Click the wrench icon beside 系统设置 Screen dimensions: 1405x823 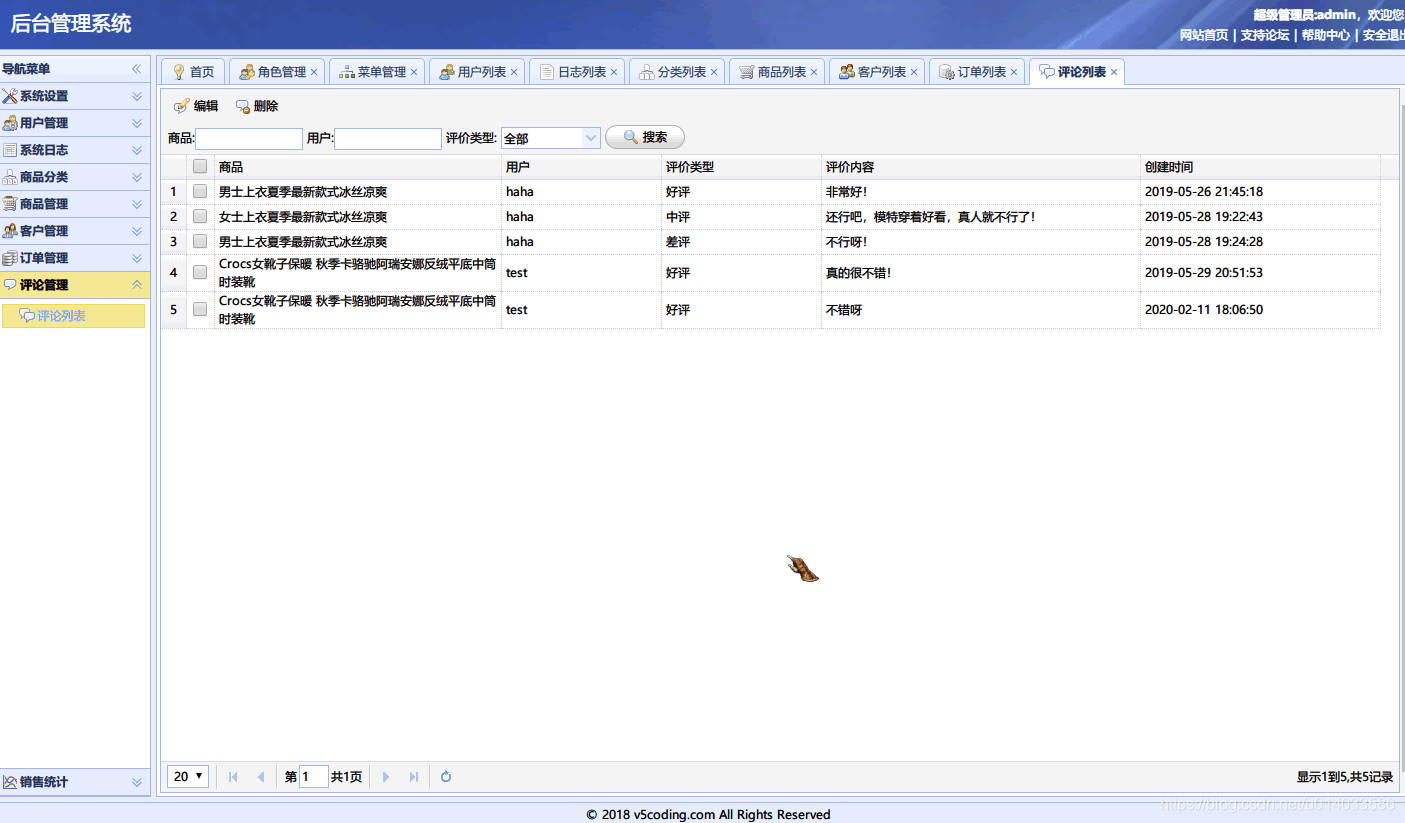(10, 96)
